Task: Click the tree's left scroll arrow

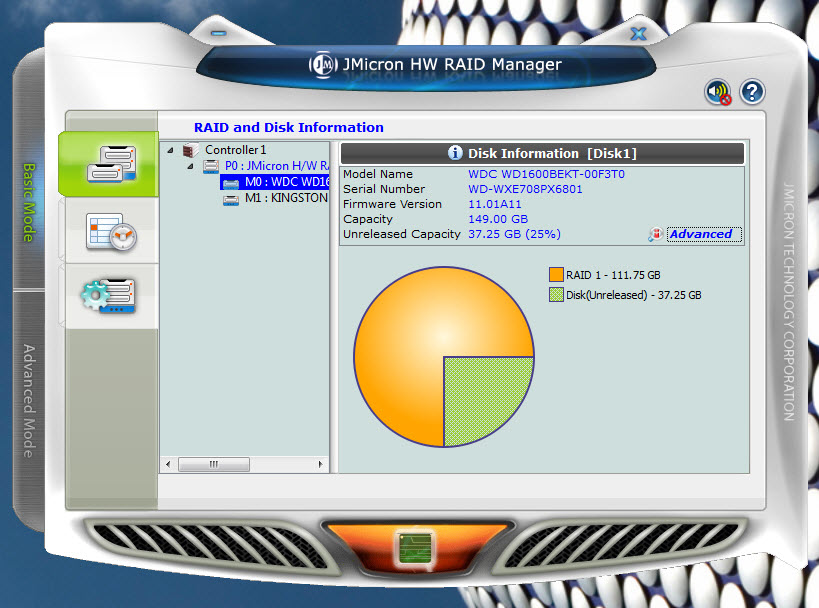Action: pyautogui.click(x=168, y=464)
